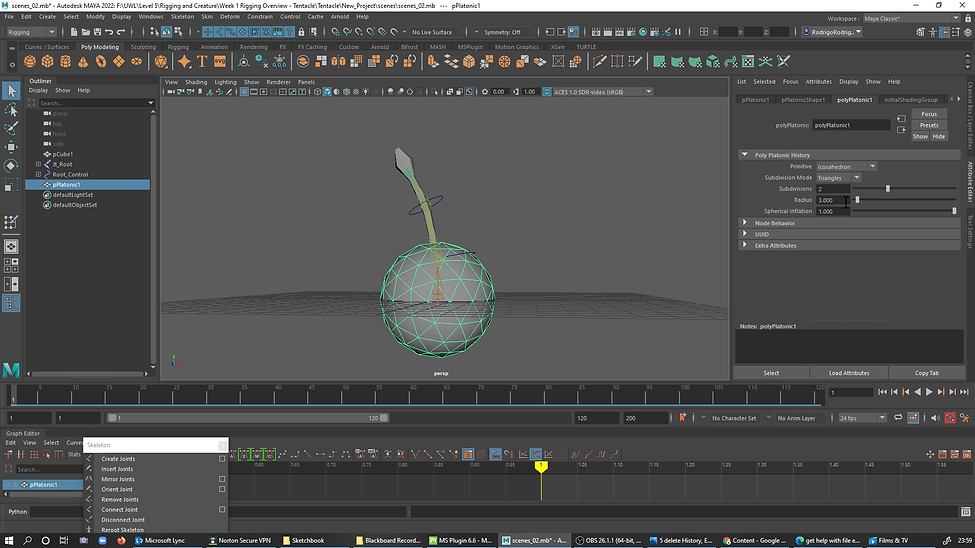Viewport: 975px width, 548px height.
Task: Activate the Paint selection tool
Action: click(11, 129)
